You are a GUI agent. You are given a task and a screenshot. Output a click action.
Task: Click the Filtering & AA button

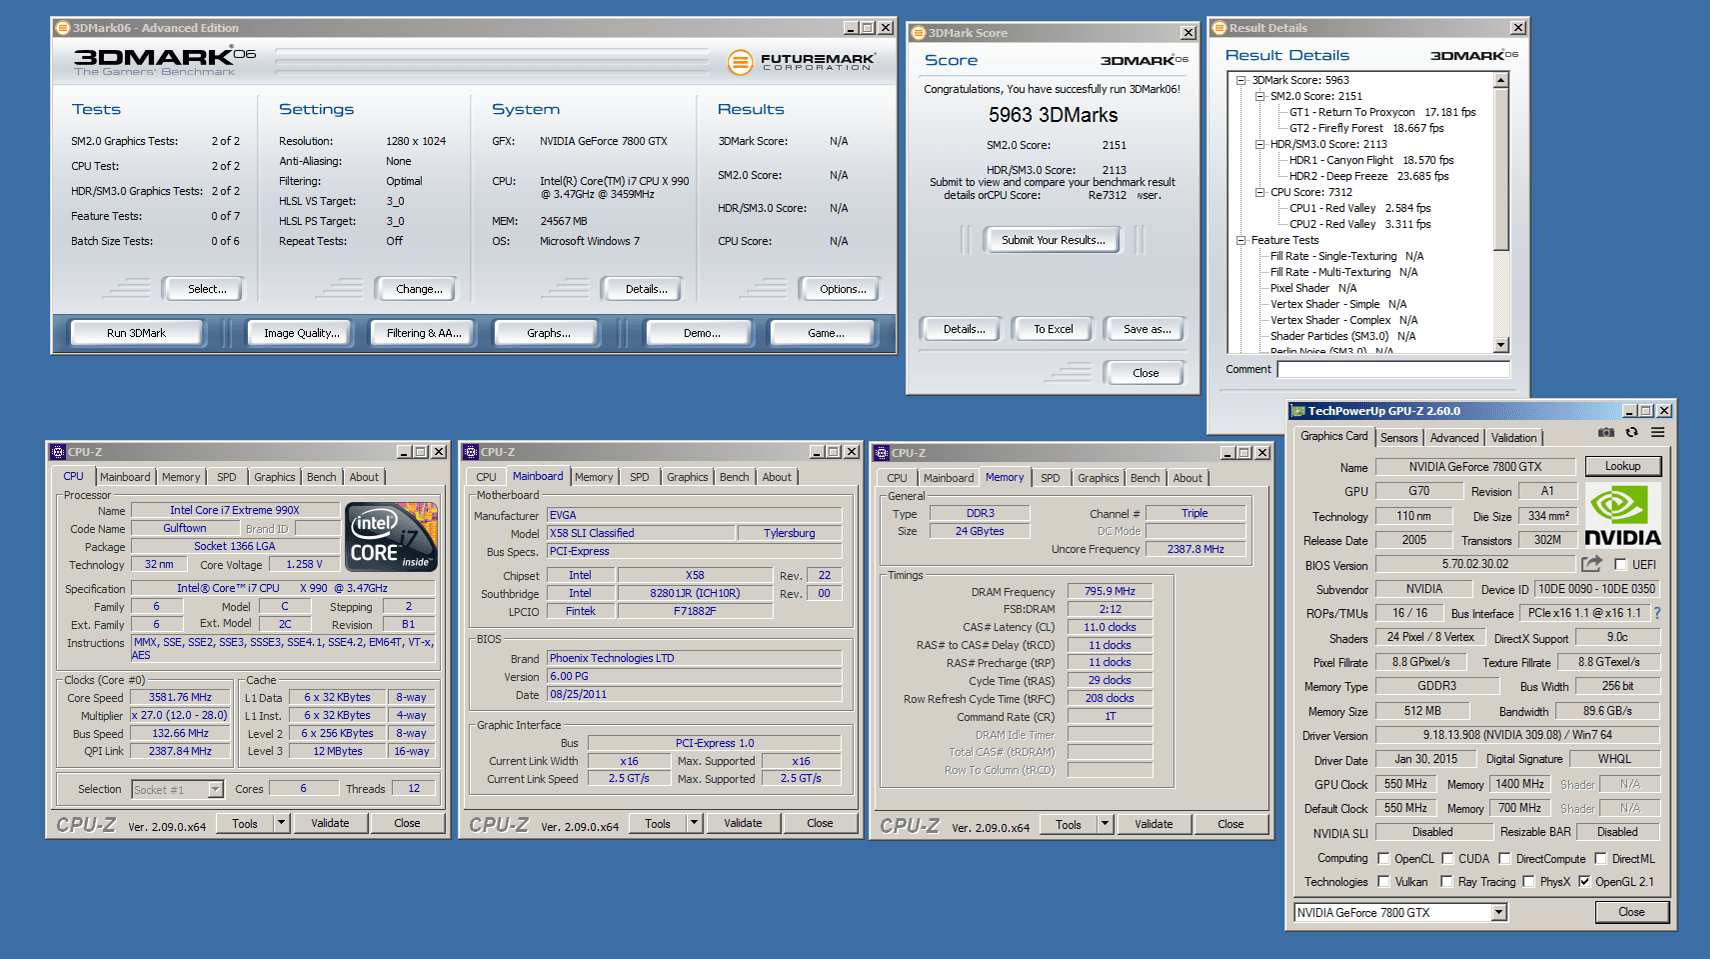[424, 333]
